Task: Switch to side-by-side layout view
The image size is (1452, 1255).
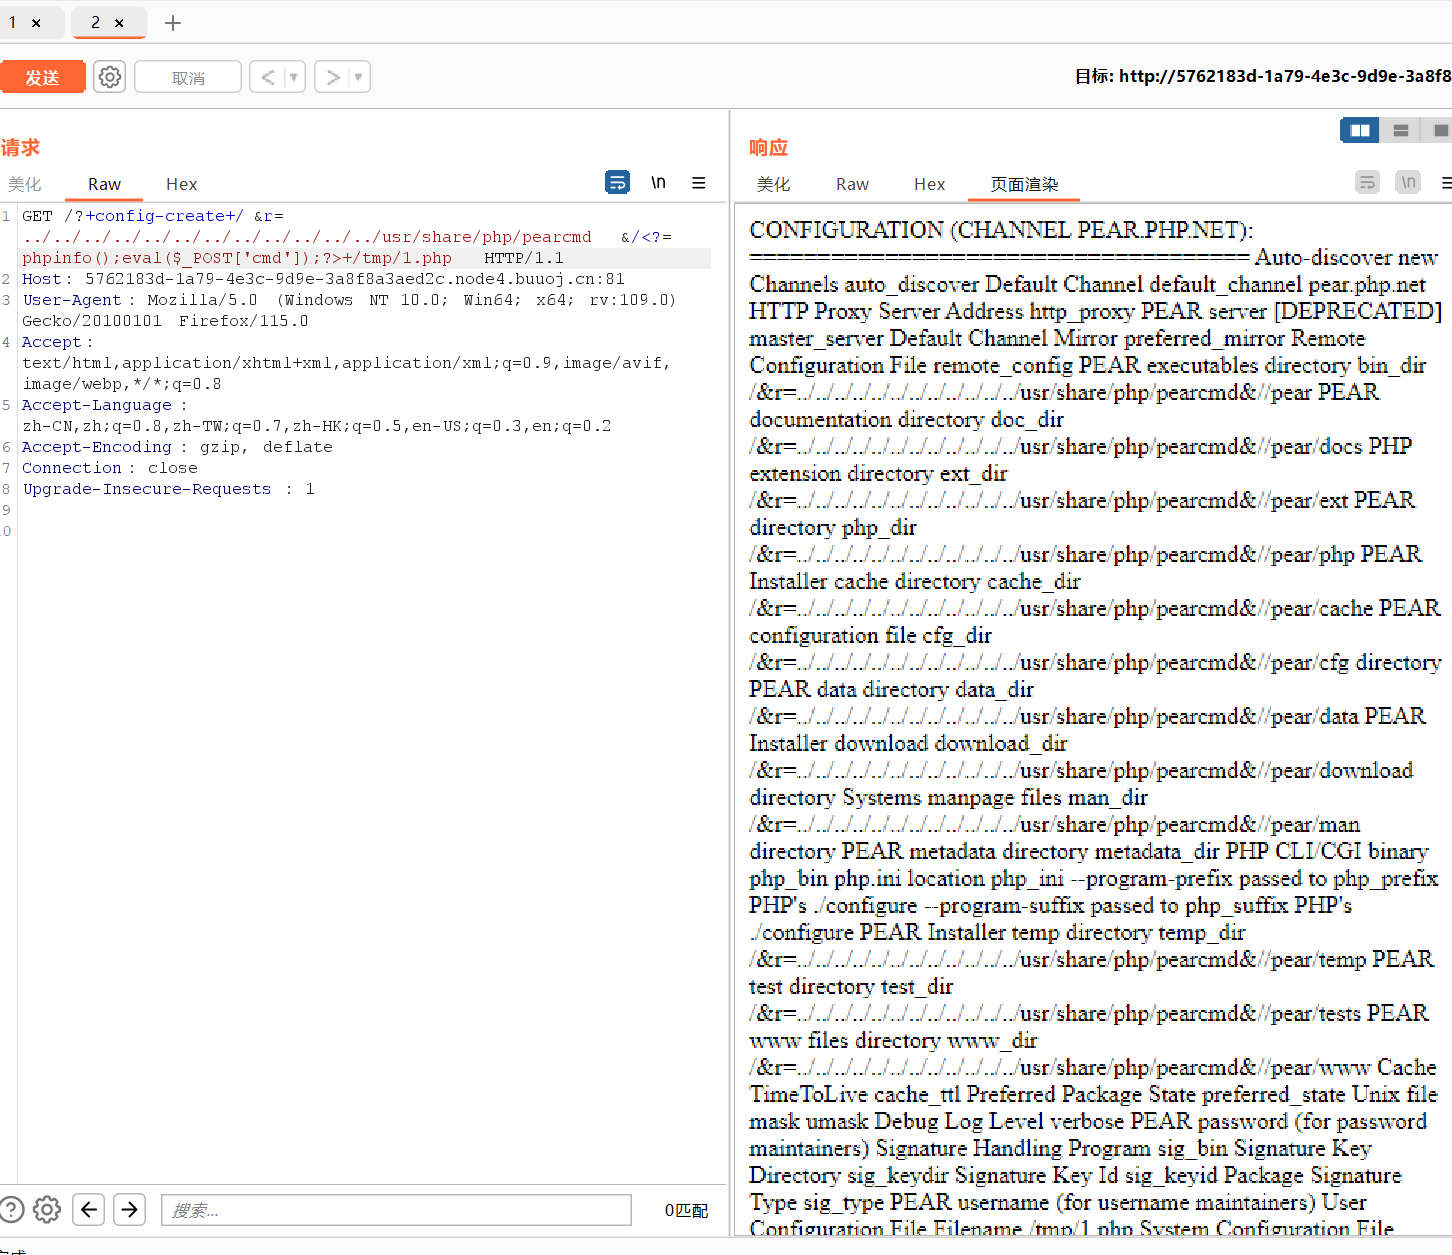Action: pos(1360,130)
